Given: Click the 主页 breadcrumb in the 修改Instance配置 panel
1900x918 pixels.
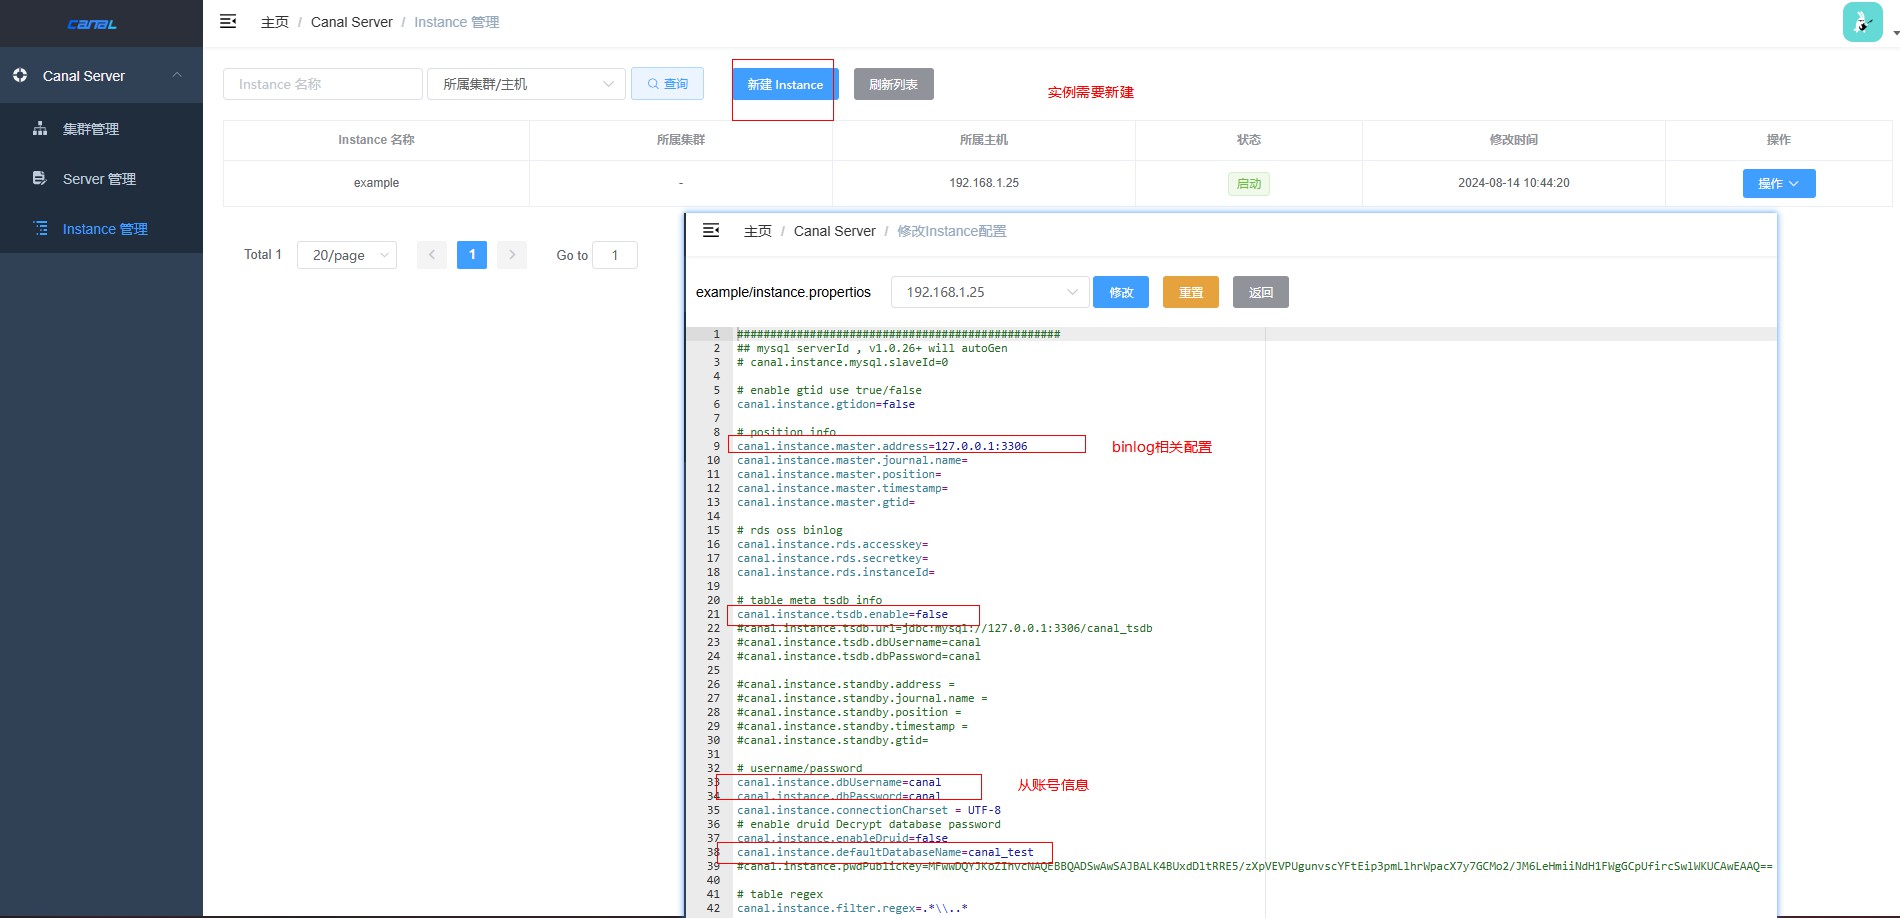Looking at the screenshot, I should click(758, 231).
